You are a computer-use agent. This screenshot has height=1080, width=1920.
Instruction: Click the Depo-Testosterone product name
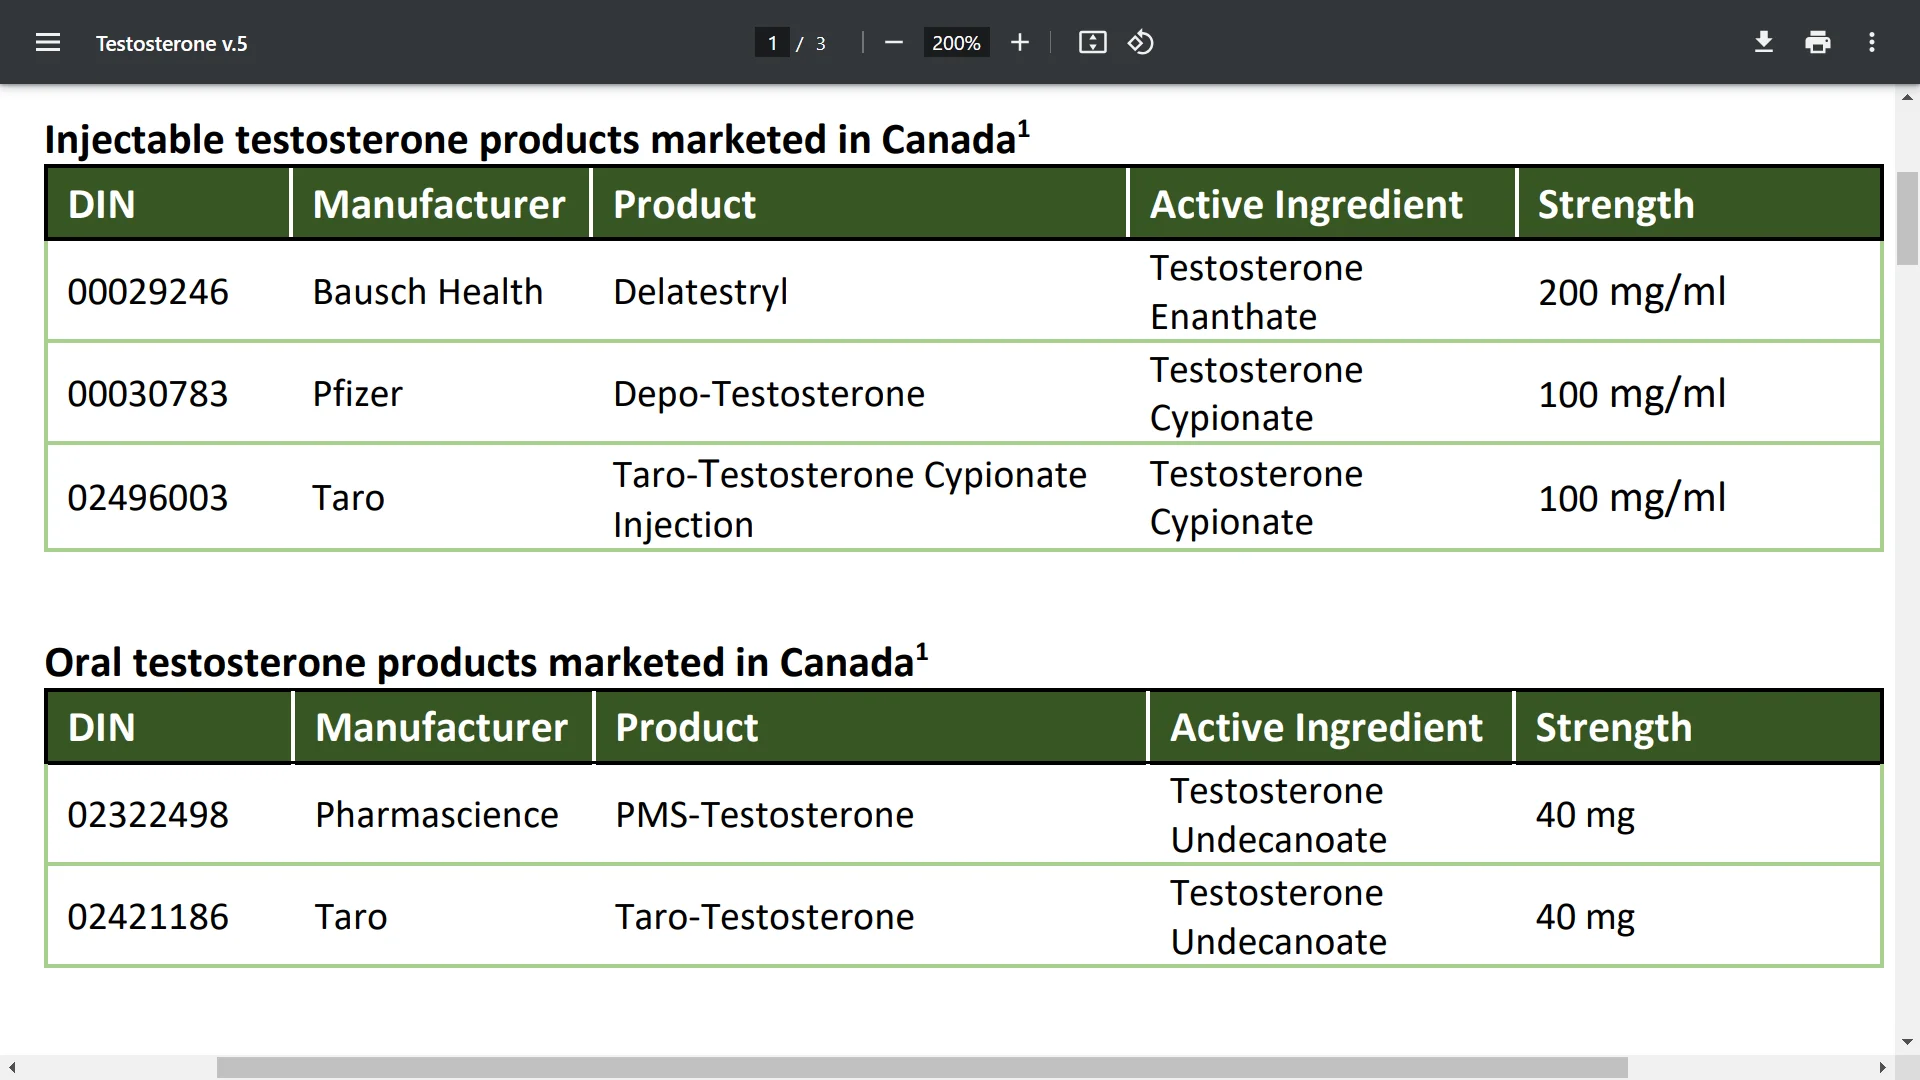point(769,394)
